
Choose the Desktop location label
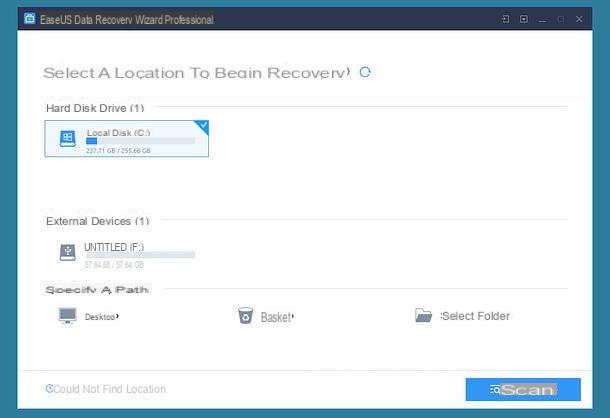pyautogui.click(x=102, y=317)
